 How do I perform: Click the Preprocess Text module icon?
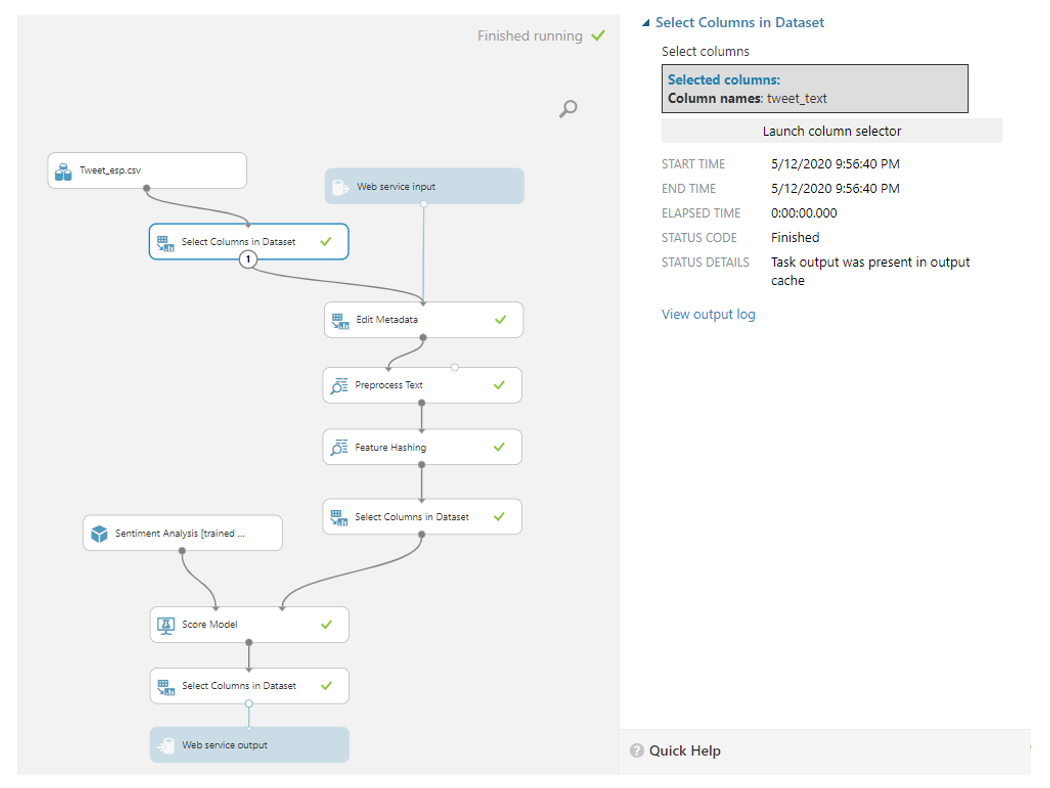(x=339, y=385)
